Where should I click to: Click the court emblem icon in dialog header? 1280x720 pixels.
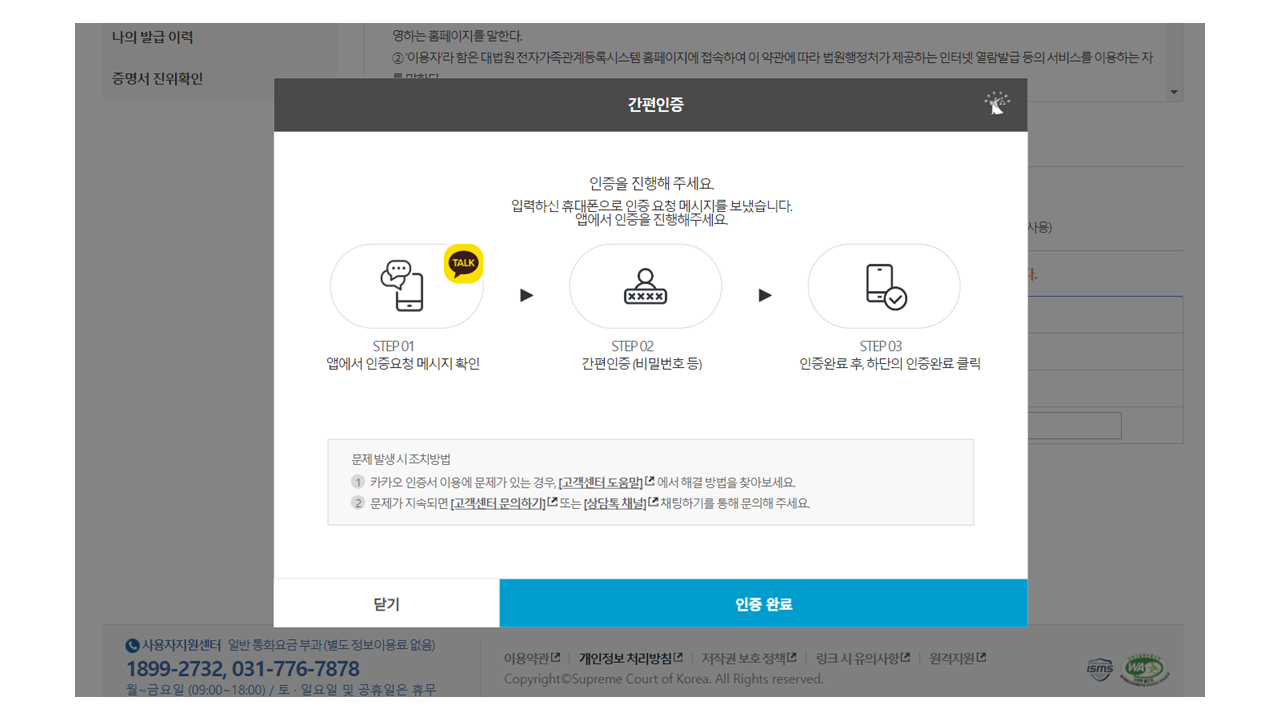pyautogui.click(x=996, y=104)
